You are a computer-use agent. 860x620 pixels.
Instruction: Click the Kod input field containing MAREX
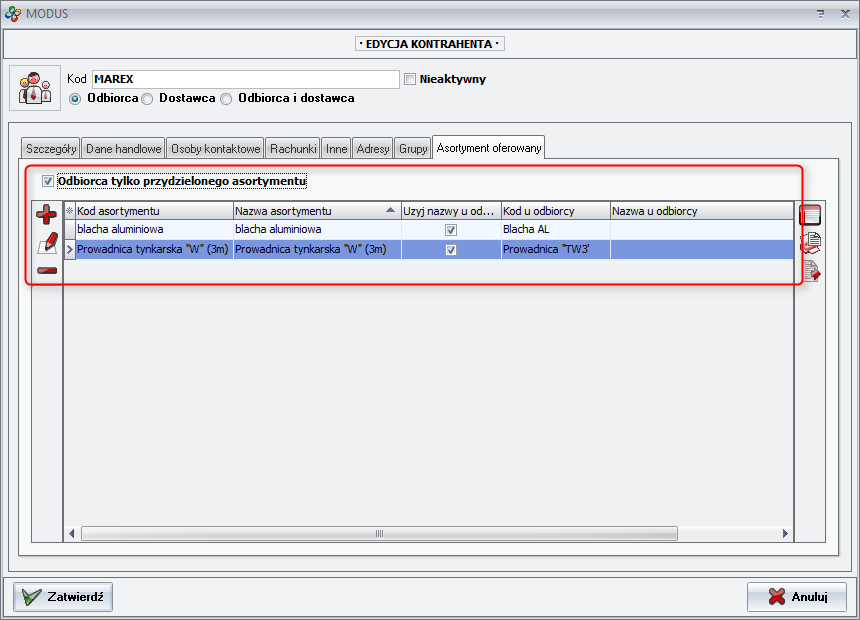tap(245, 79)
